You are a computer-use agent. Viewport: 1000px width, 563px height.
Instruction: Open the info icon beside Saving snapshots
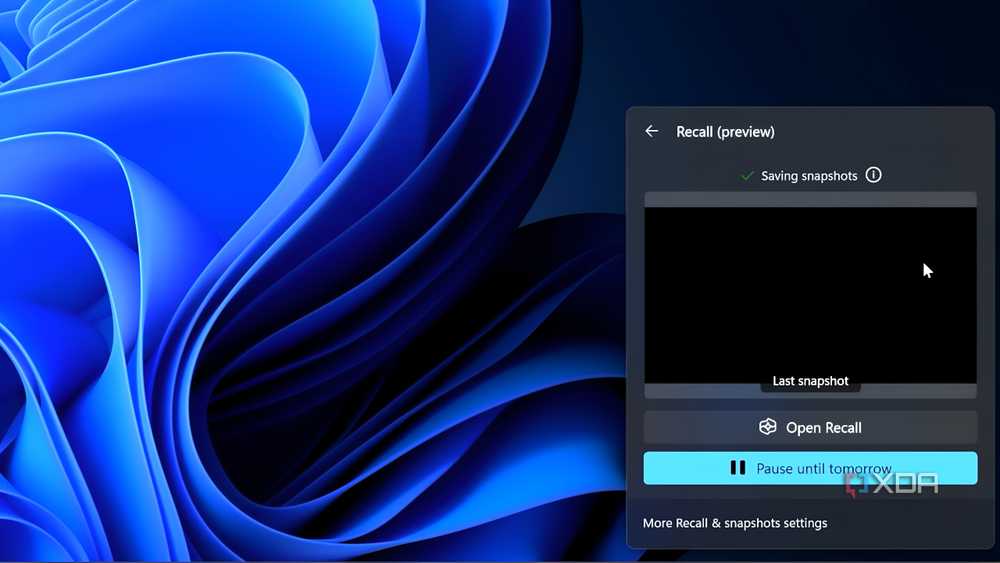coord(873,175)
